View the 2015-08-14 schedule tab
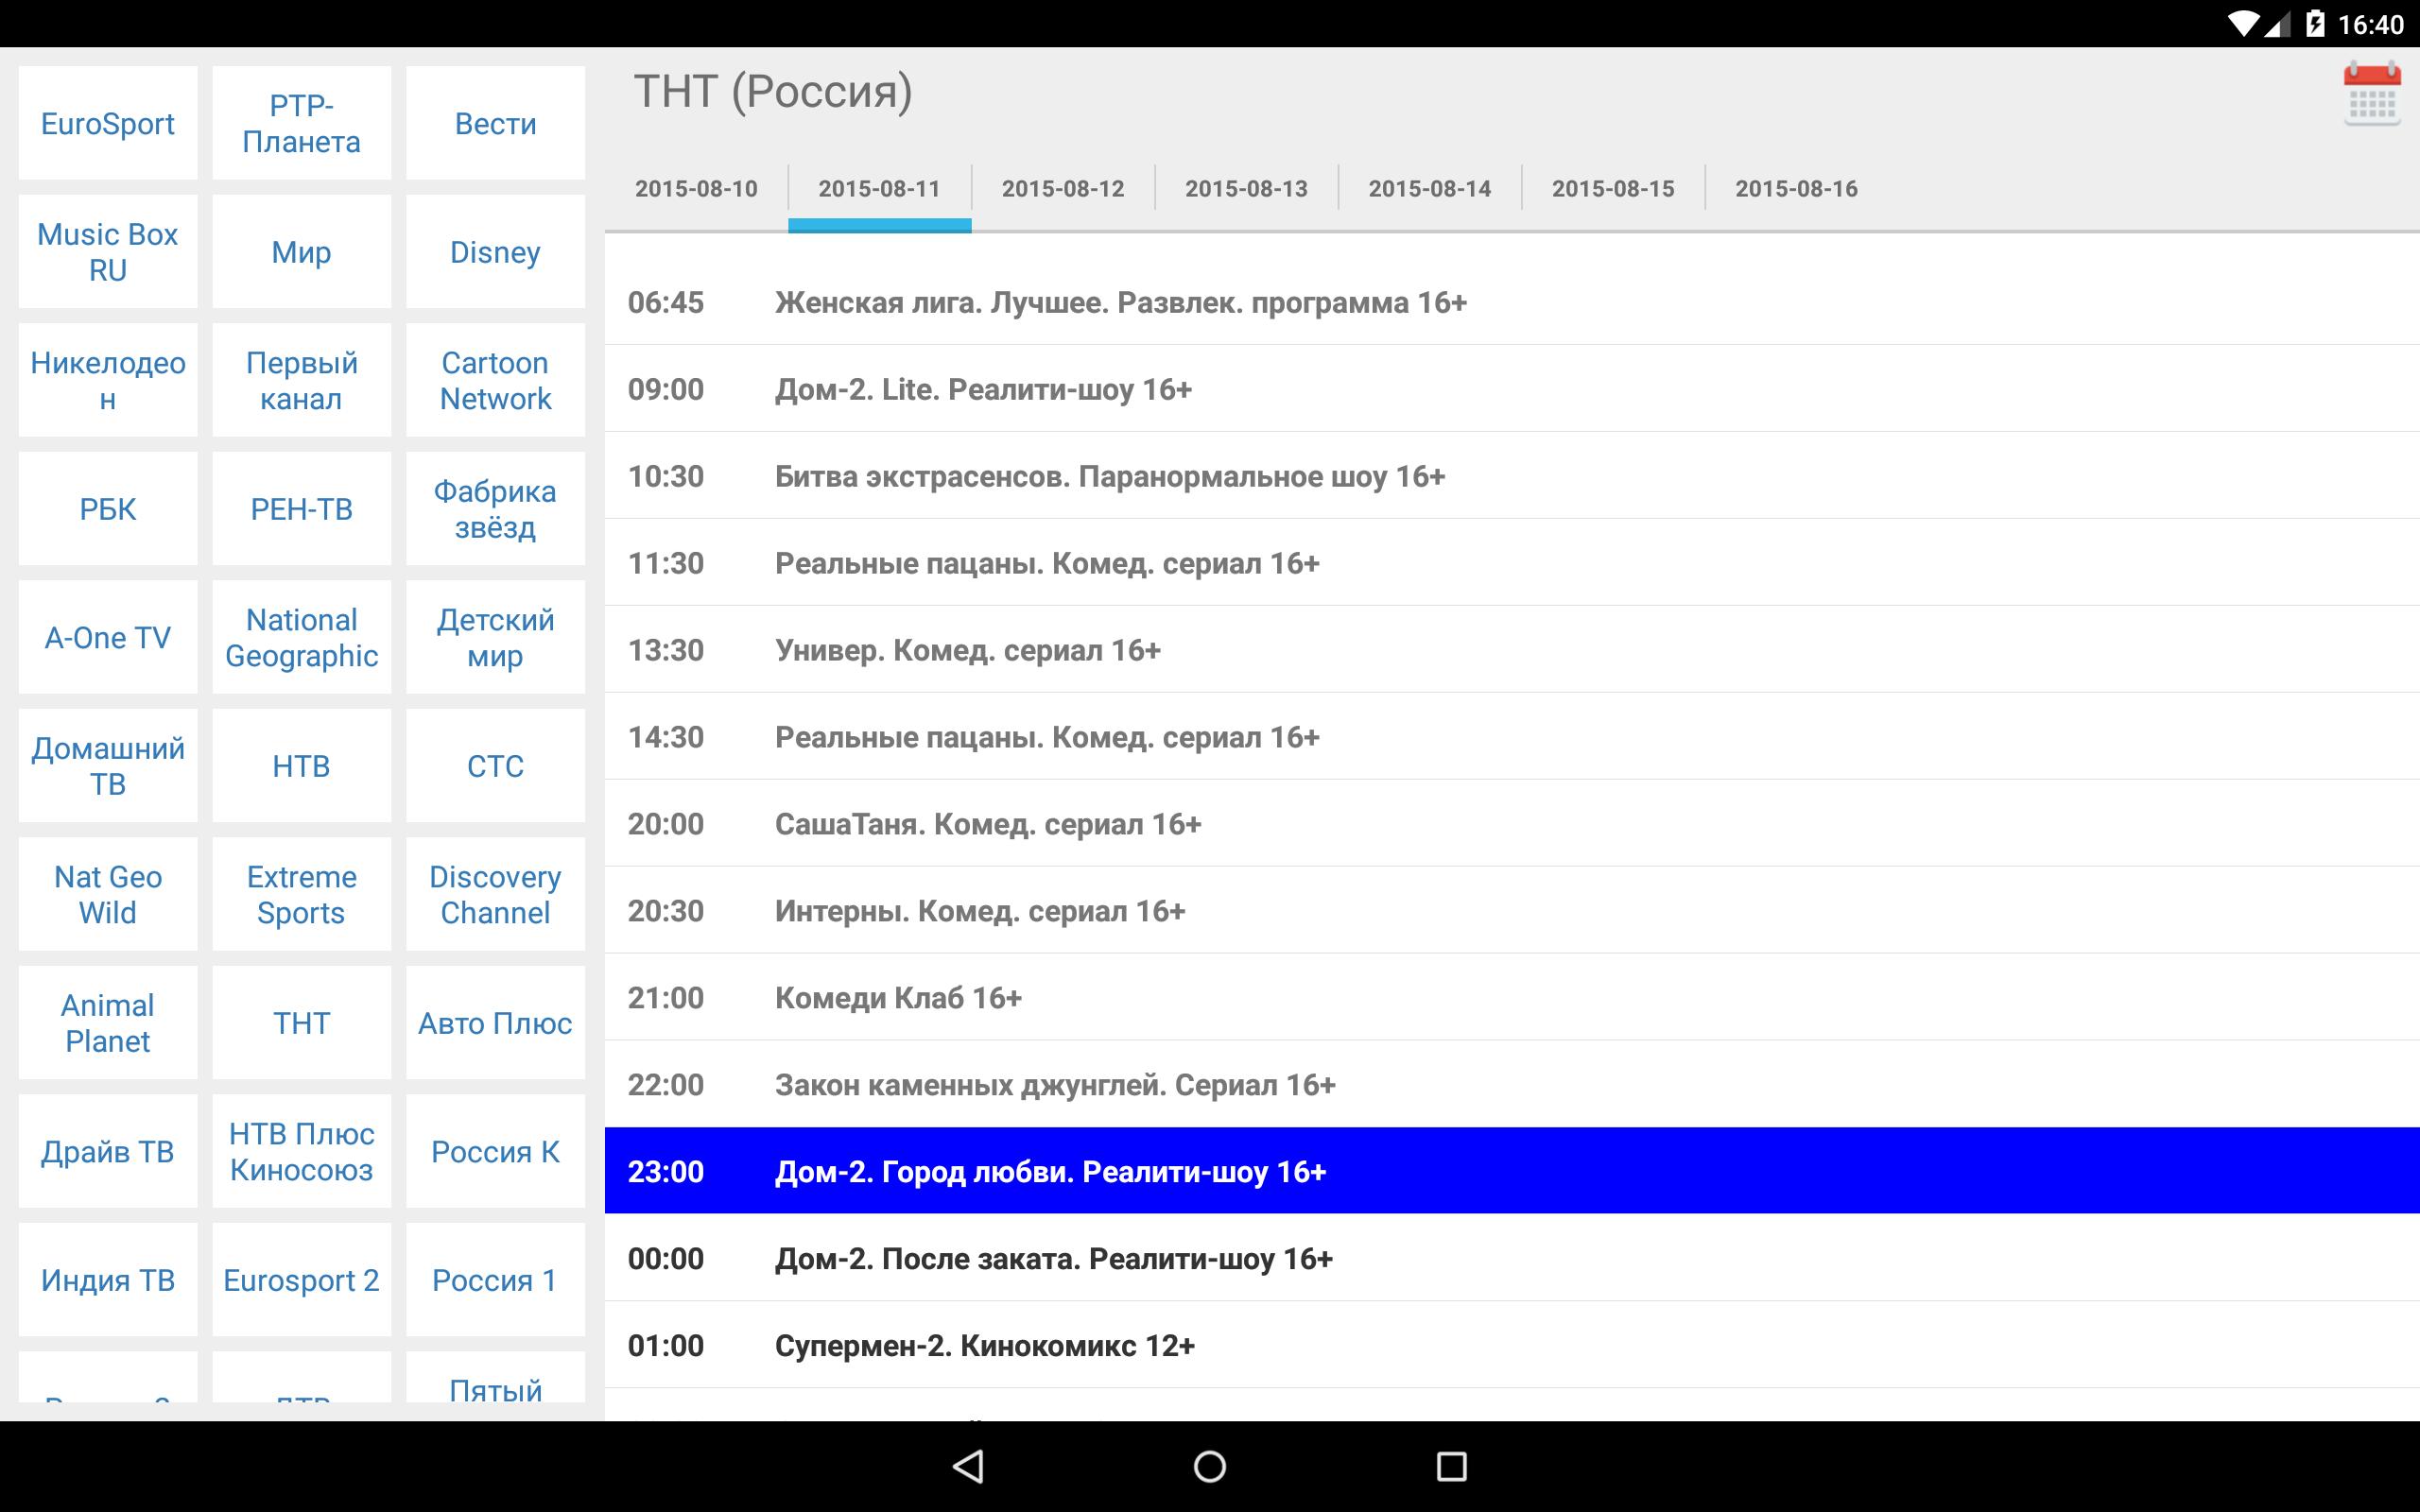The width and height of the screenshot is (2420, 1512). (1429, 188)
